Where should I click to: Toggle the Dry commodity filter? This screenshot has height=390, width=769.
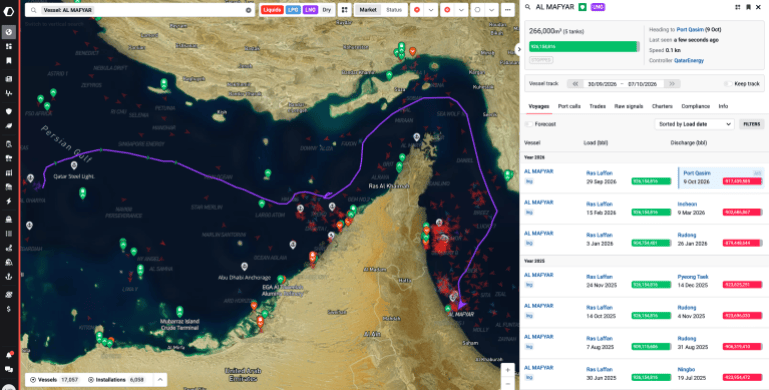coord(326,10)
